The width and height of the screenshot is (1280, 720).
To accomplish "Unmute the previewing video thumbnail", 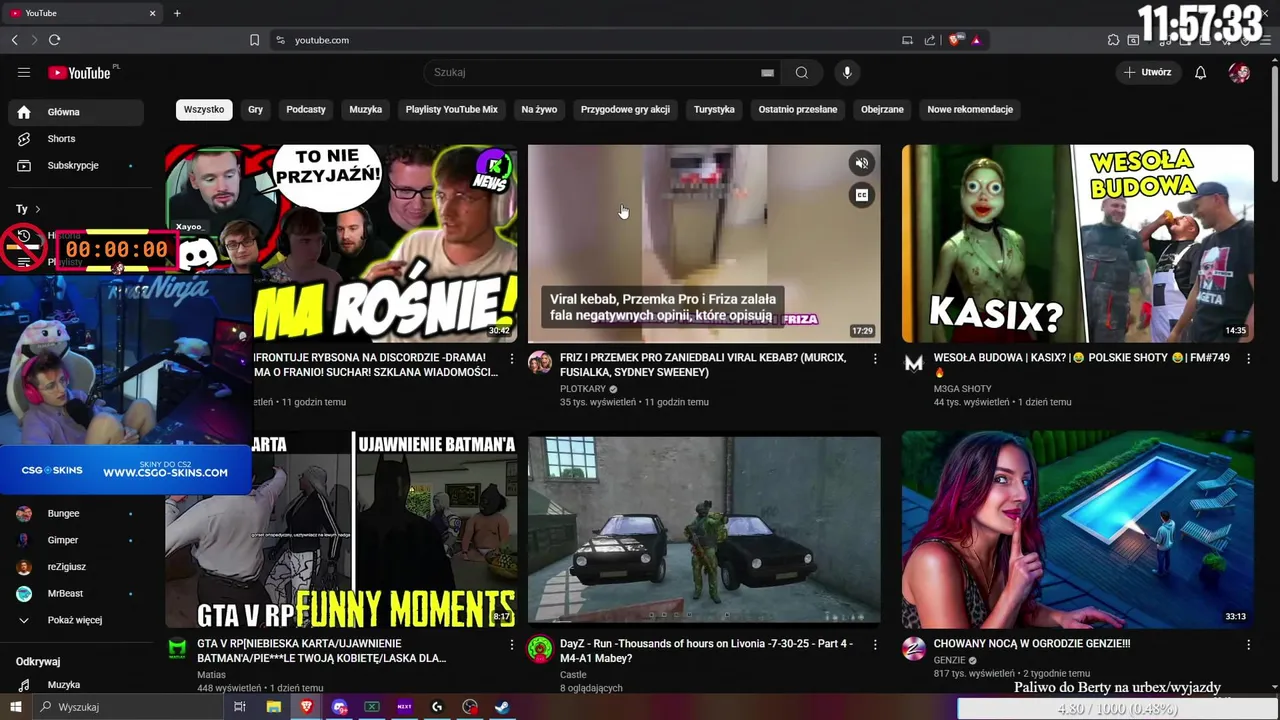I will (861, 163).
